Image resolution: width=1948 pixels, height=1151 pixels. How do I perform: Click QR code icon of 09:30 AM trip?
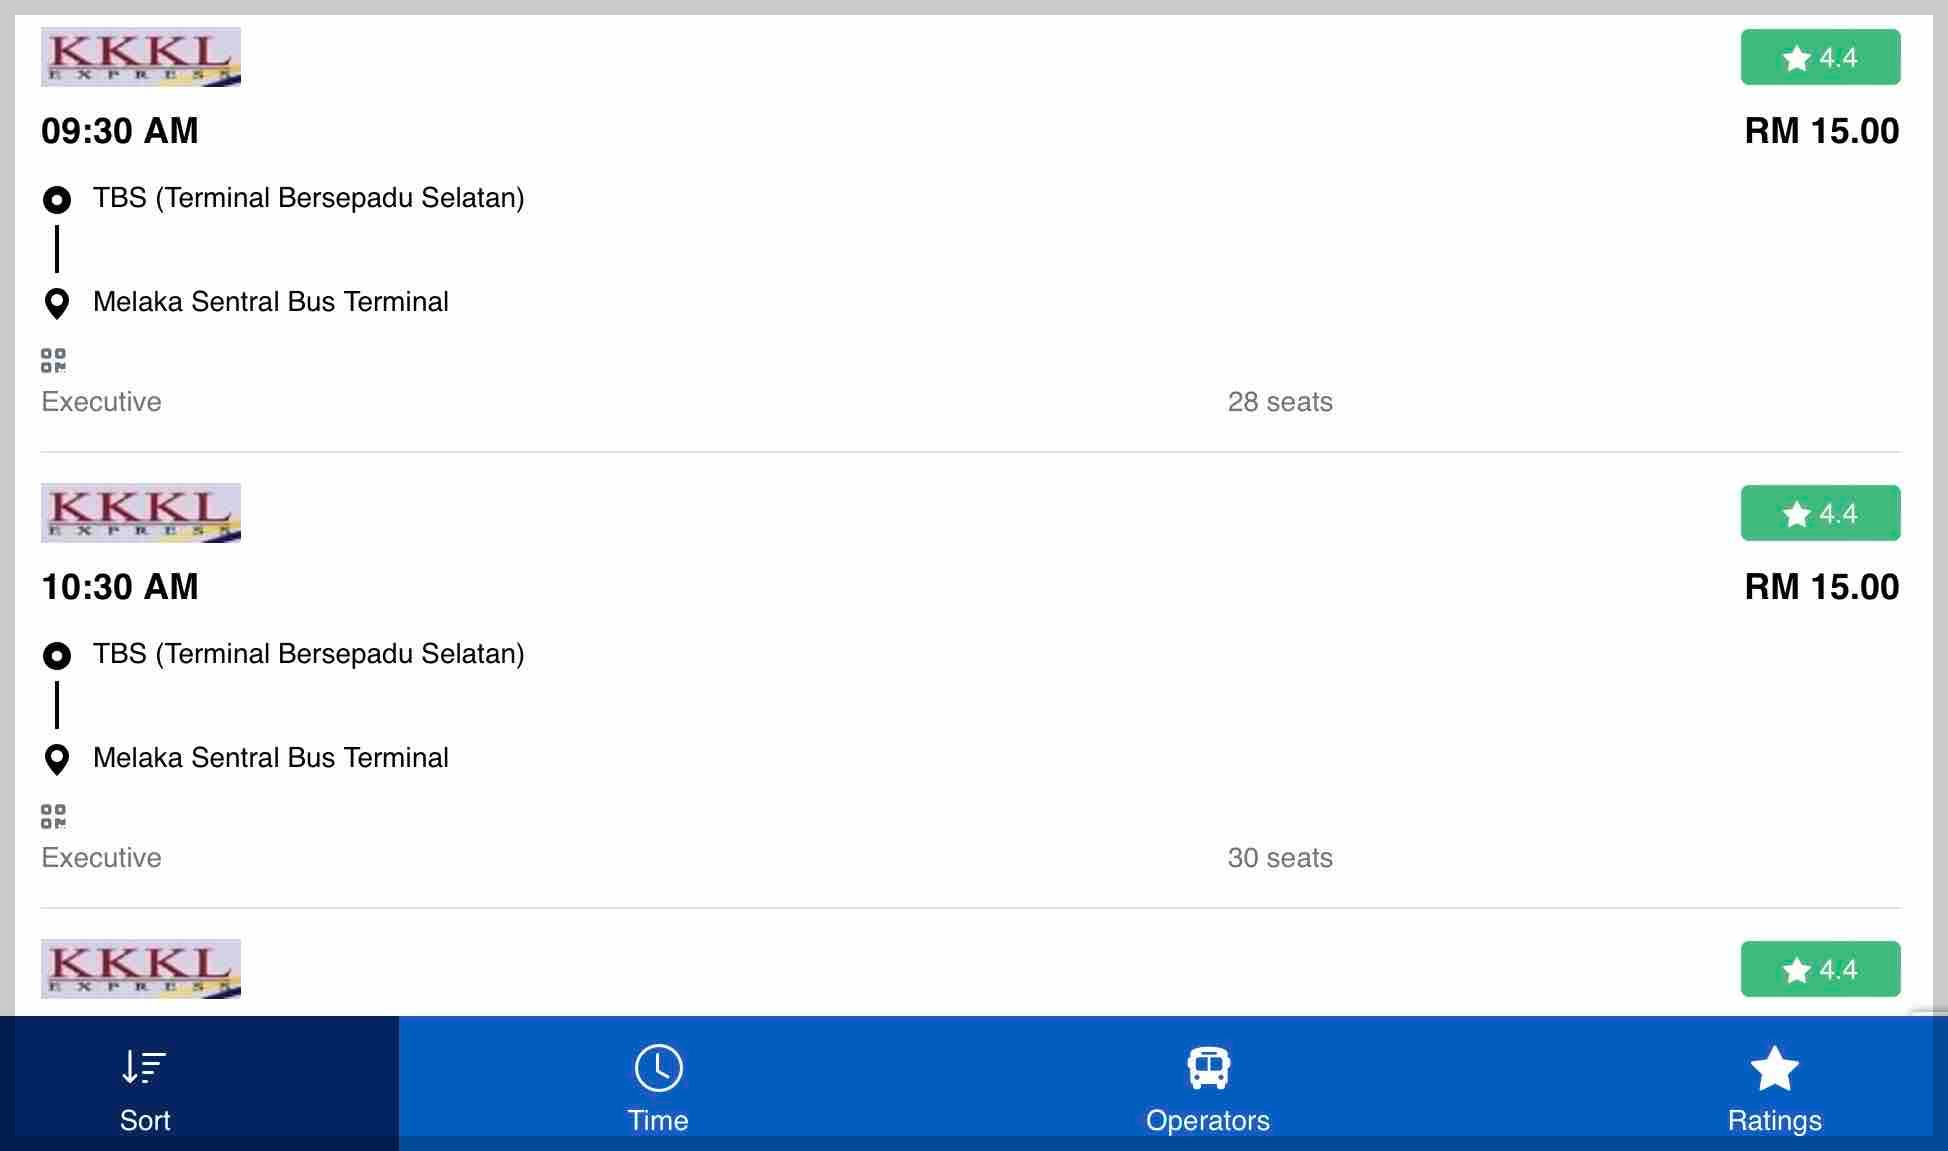53,361
